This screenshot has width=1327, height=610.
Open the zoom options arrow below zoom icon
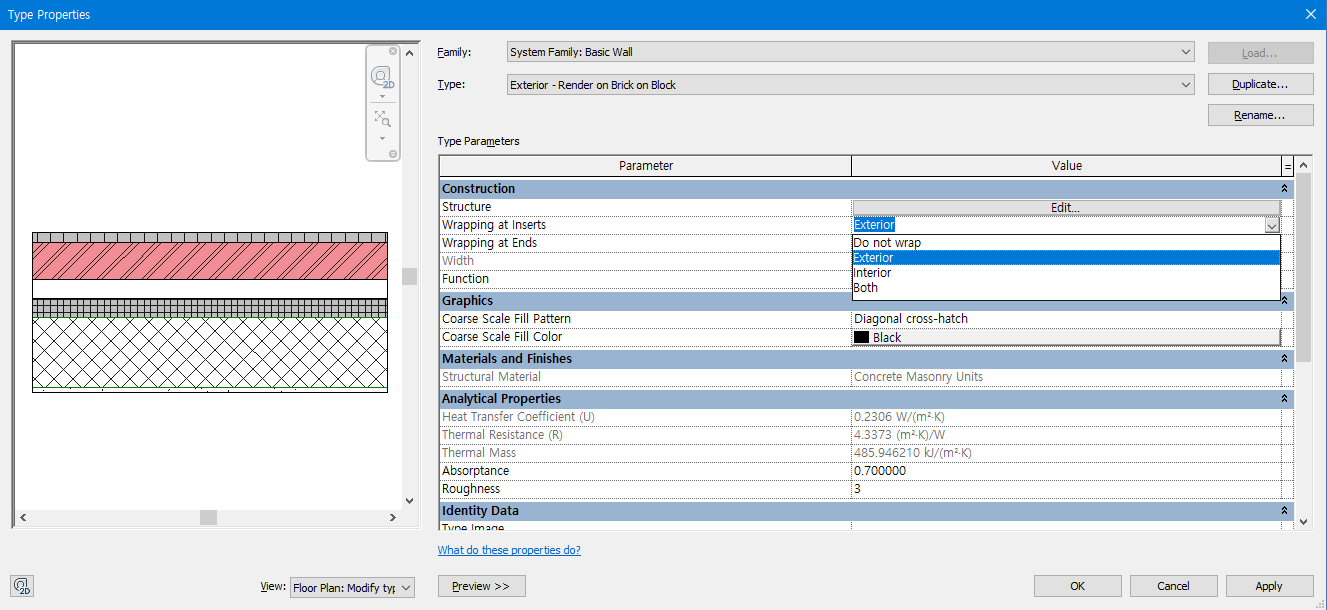[x=382, y=138]
